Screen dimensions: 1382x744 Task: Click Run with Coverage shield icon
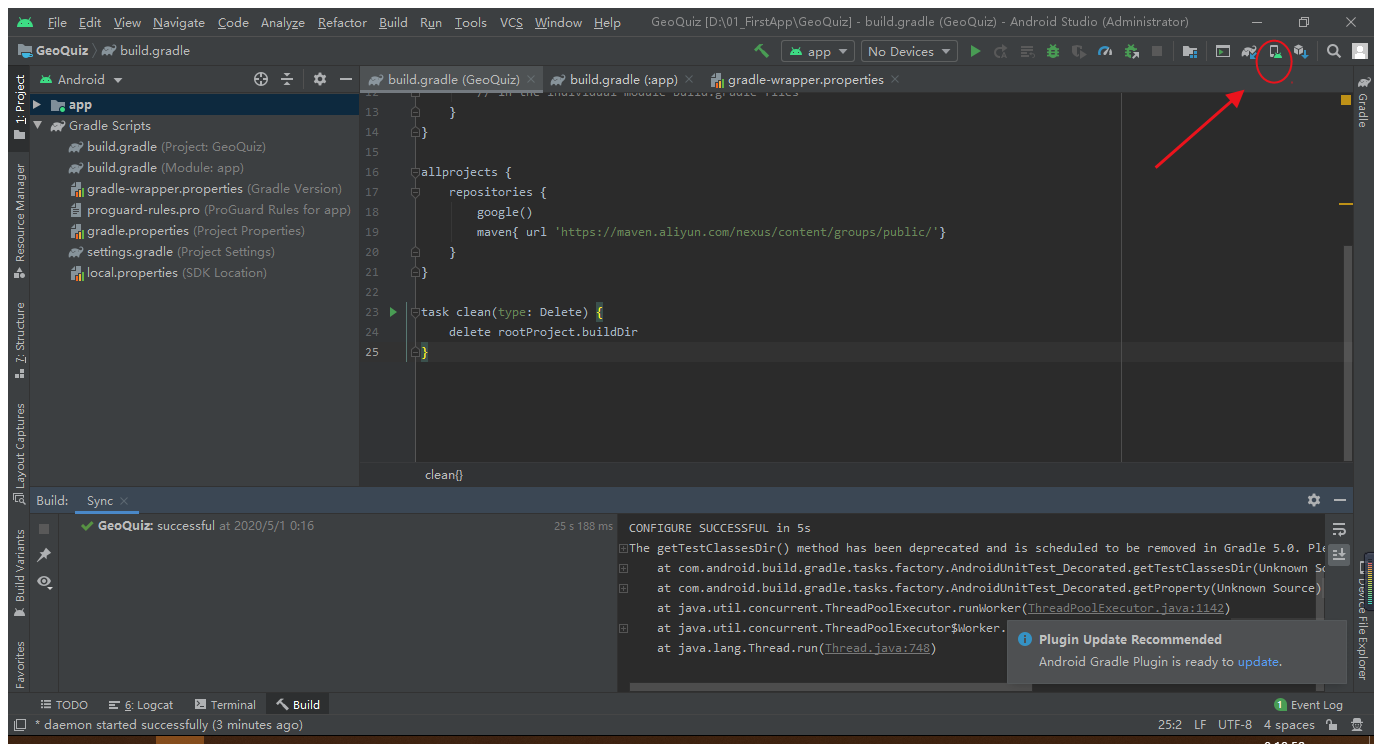[x=1079, y=51]
